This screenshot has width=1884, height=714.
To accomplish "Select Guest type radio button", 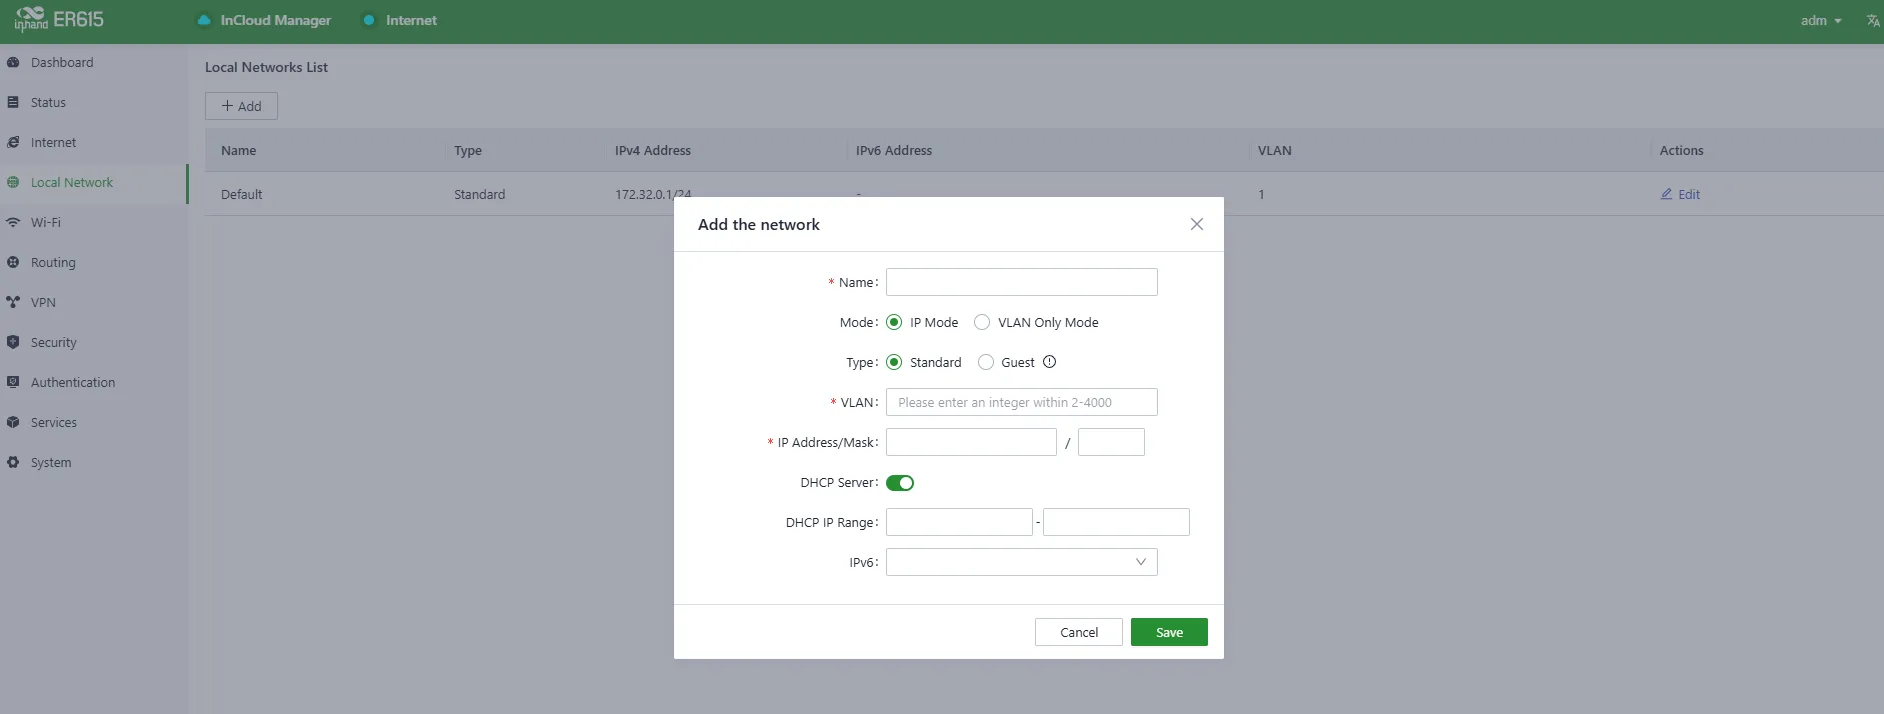I will coord(986,362).
